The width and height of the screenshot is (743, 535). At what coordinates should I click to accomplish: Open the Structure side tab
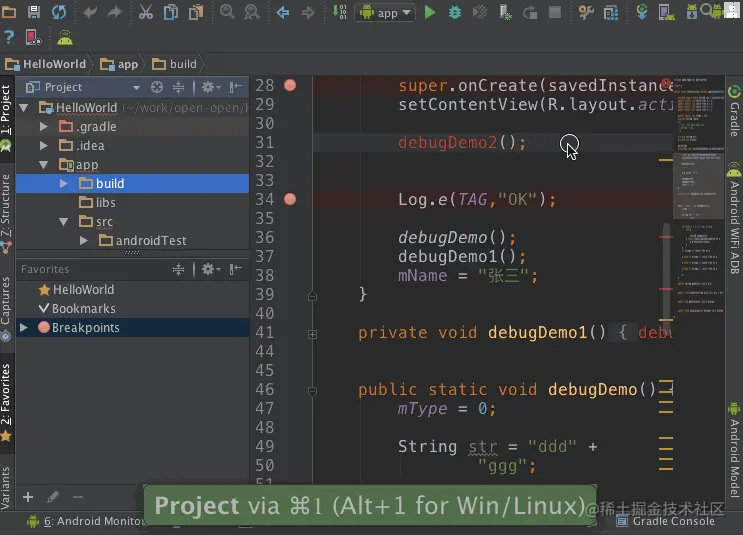(6, 213)
